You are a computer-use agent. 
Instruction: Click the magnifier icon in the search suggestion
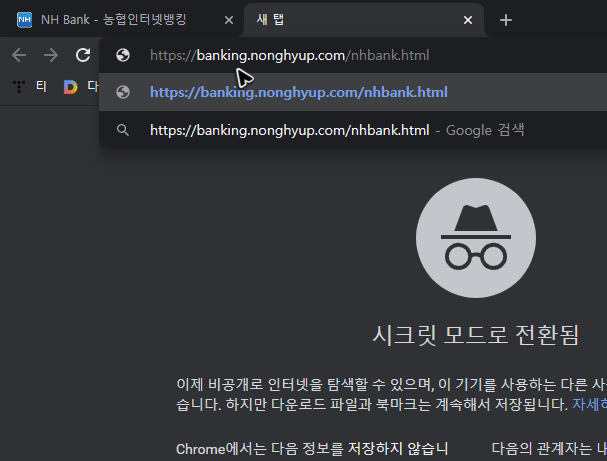[x=123, y=130]
